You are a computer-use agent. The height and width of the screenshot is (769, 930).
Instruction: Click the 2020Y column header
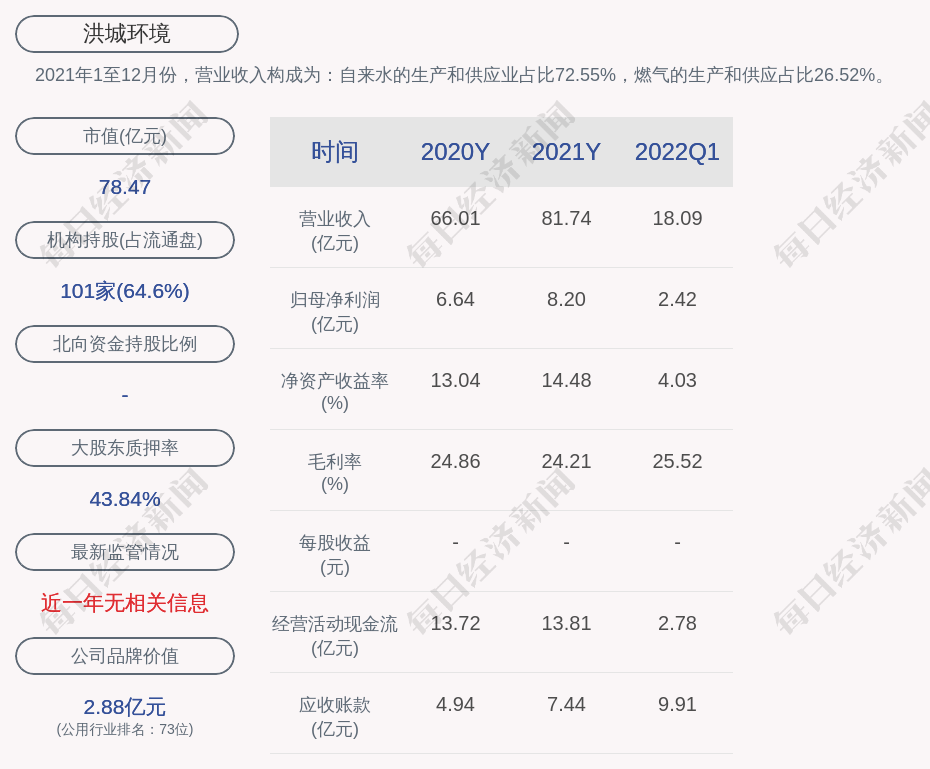[x=455, y=152]
